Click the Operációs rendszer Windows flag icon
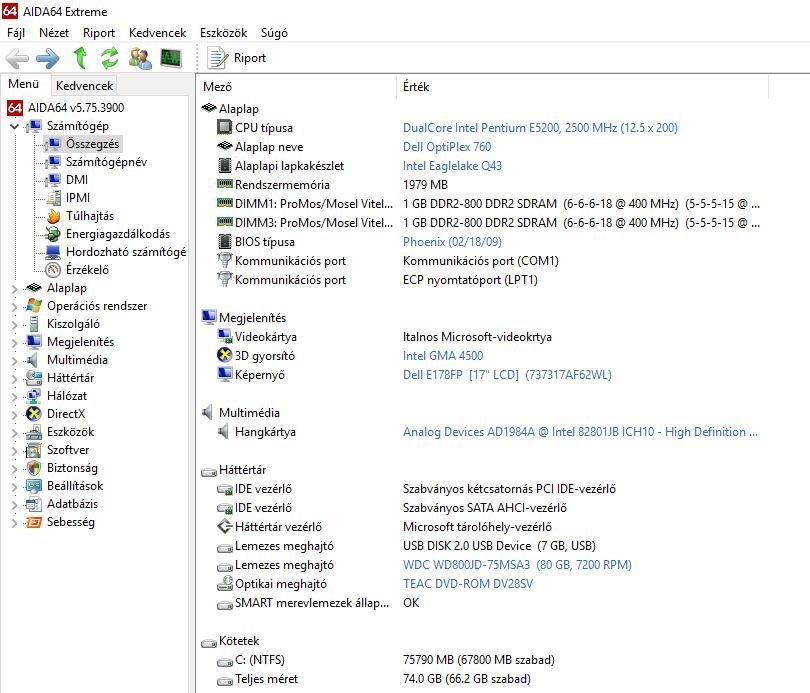 pos(34,306)
